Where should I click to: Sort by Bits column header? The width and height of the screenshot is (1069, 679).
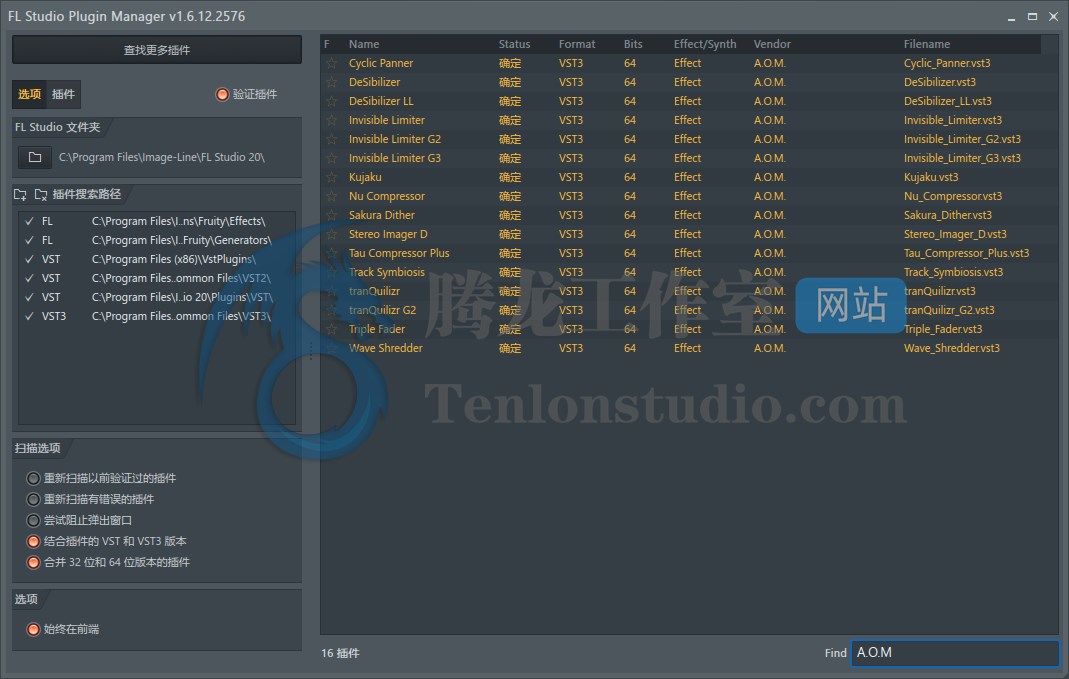(633, 44)
